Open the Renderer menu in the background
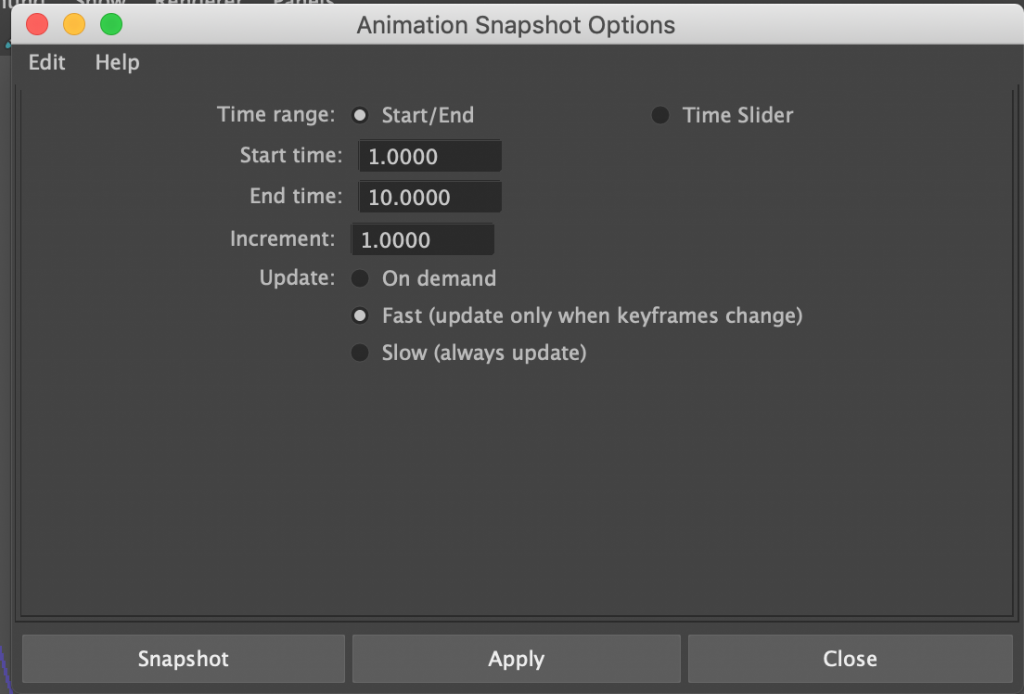The image size is (1024, 694). [200, 4]
